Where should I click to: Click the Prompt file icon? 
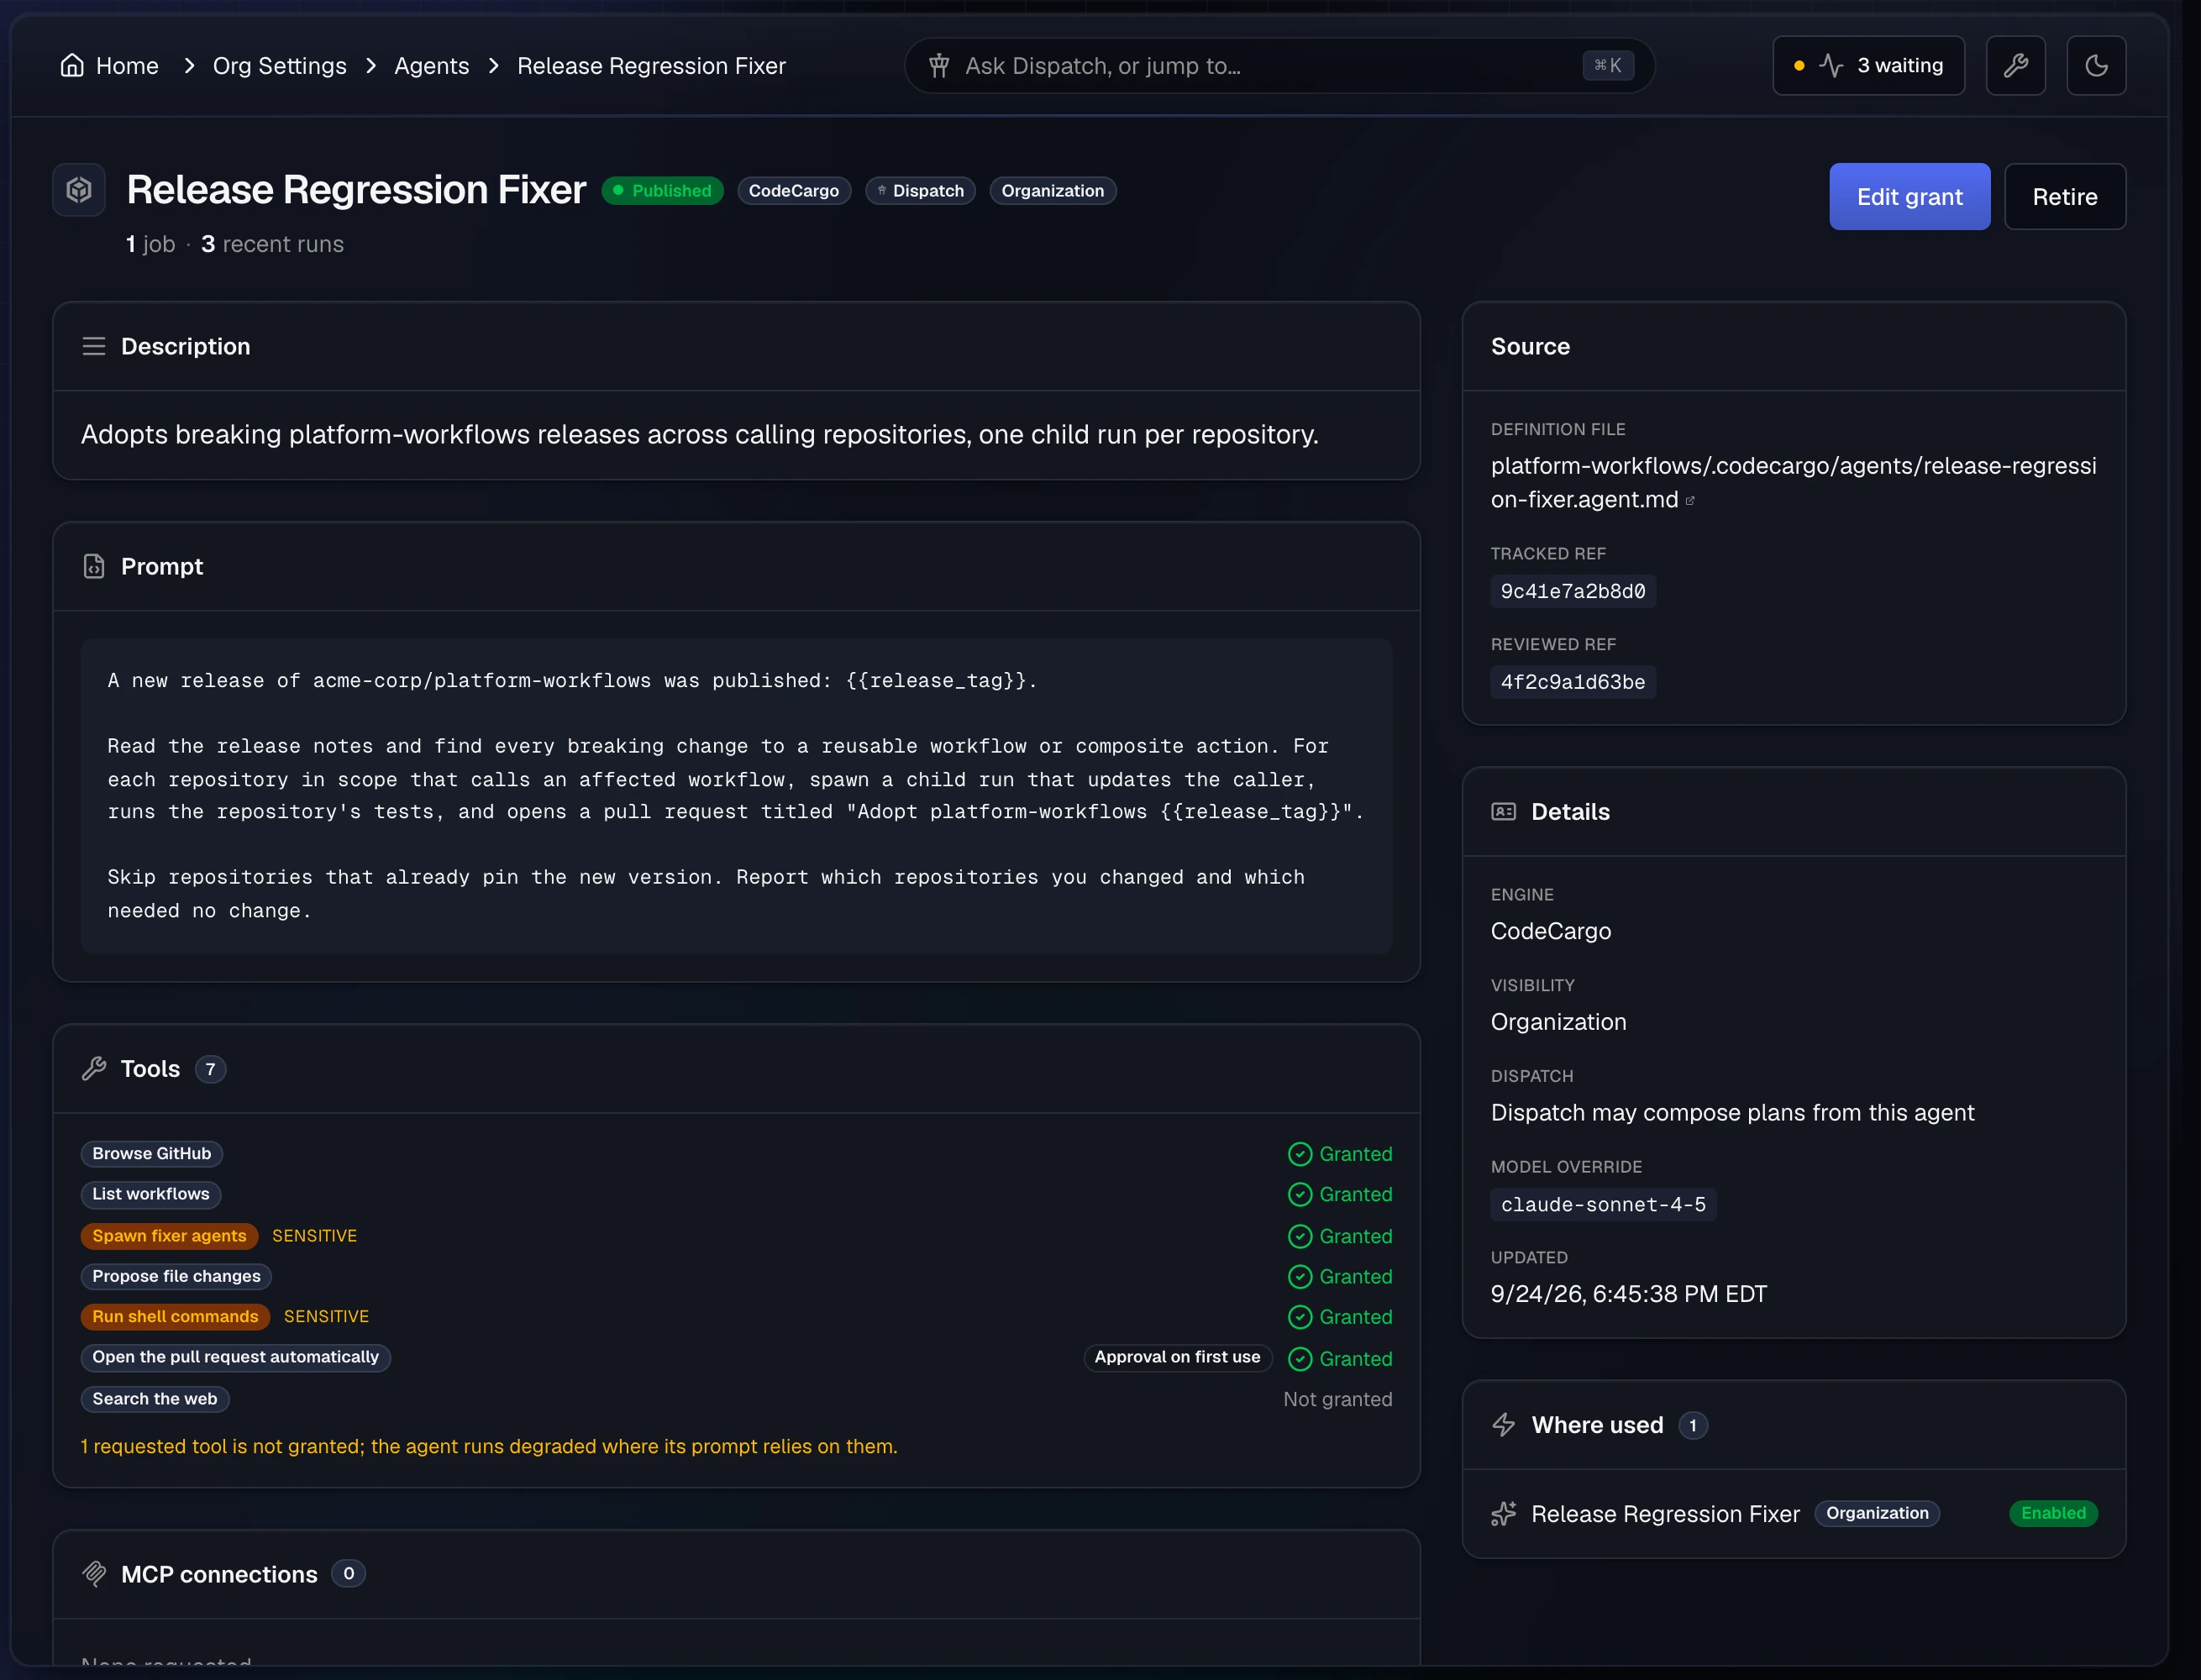(94, 566)
